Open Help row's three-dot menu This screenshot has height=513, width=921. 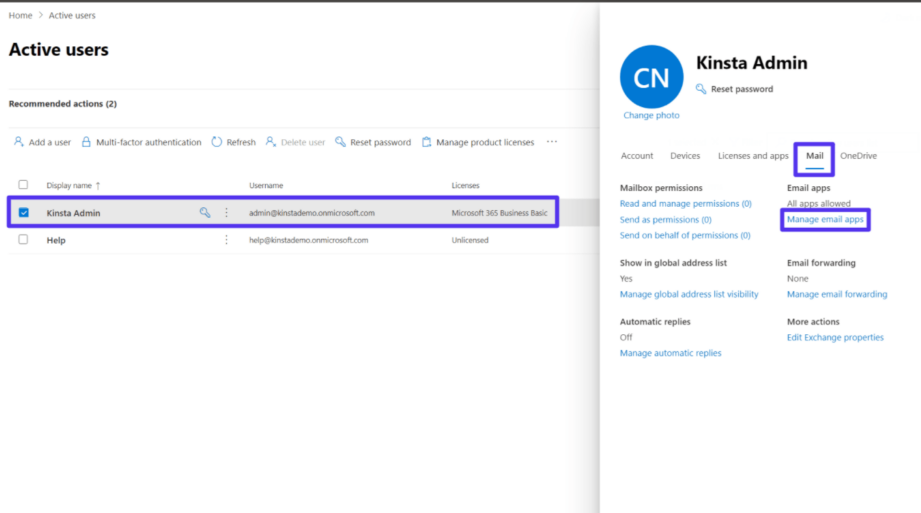click(x=226, y=240)
